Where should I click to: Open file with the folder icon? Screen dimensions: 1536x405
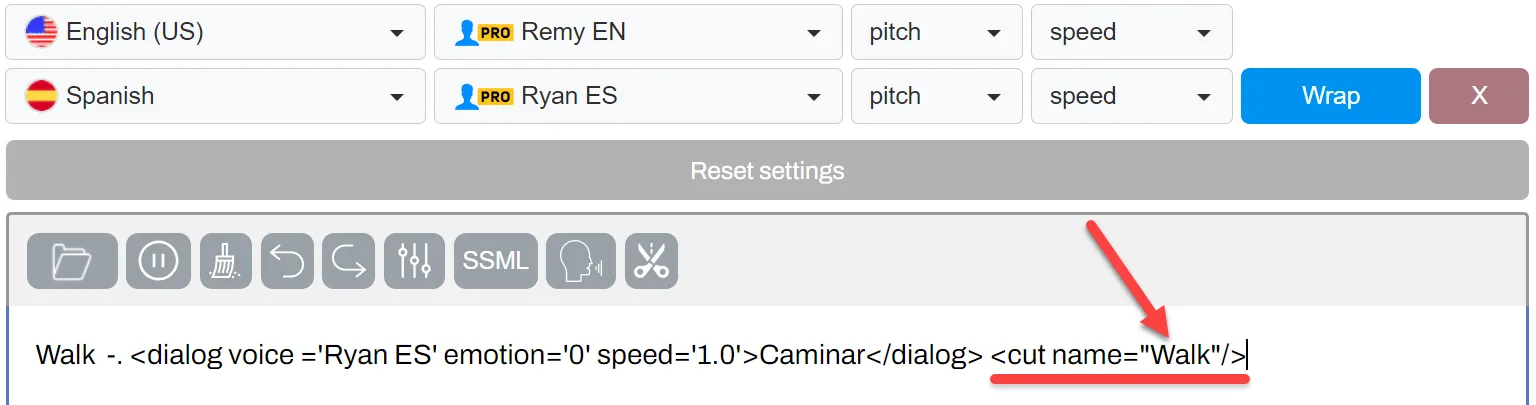72,262
